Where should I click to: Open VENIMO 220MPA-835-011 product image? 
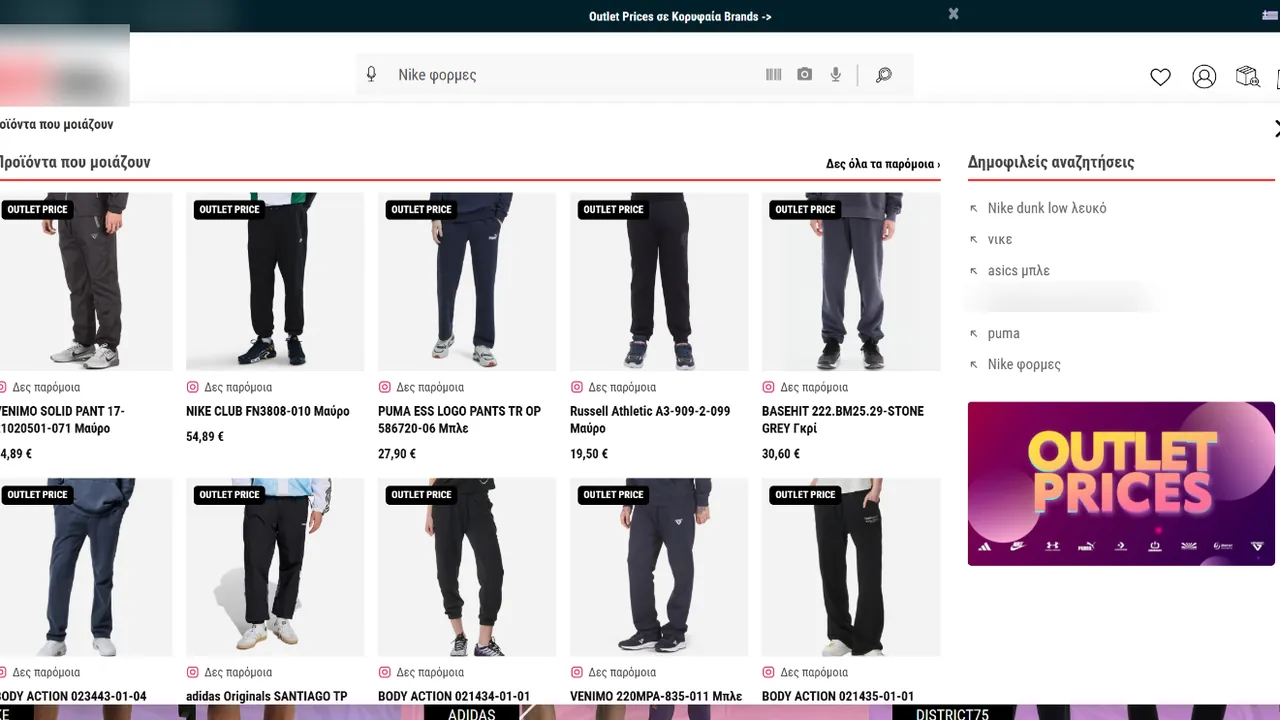(x=659, y=567)
